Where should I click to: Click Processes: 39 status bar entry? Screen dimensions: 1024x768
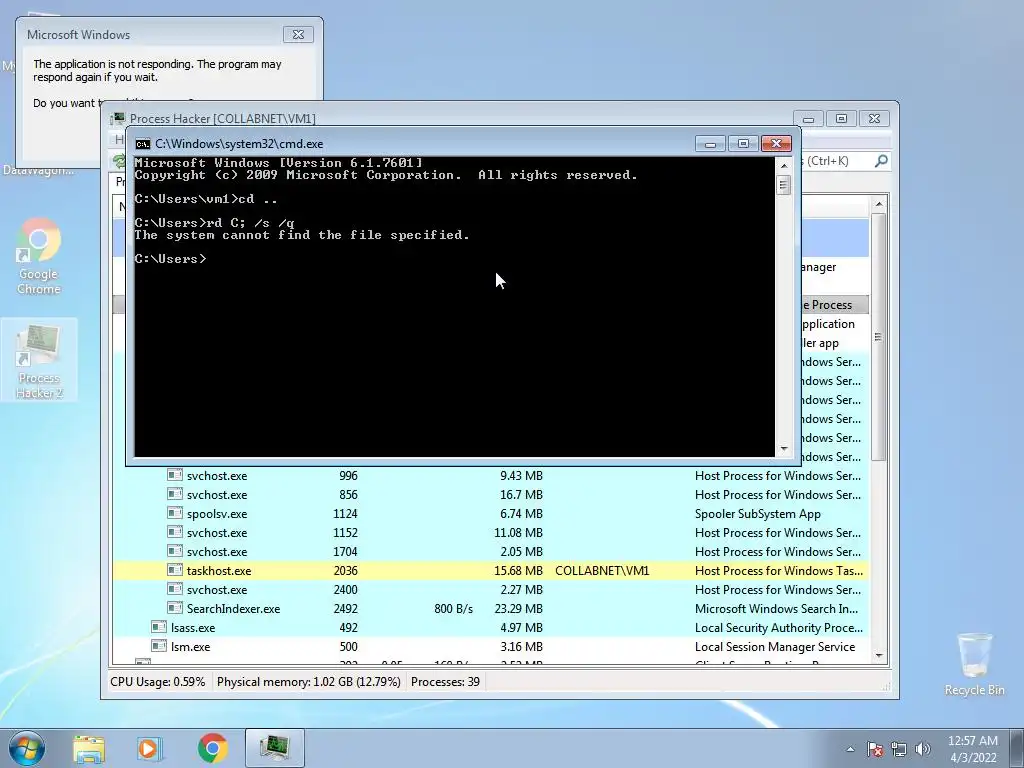[445, 682]
